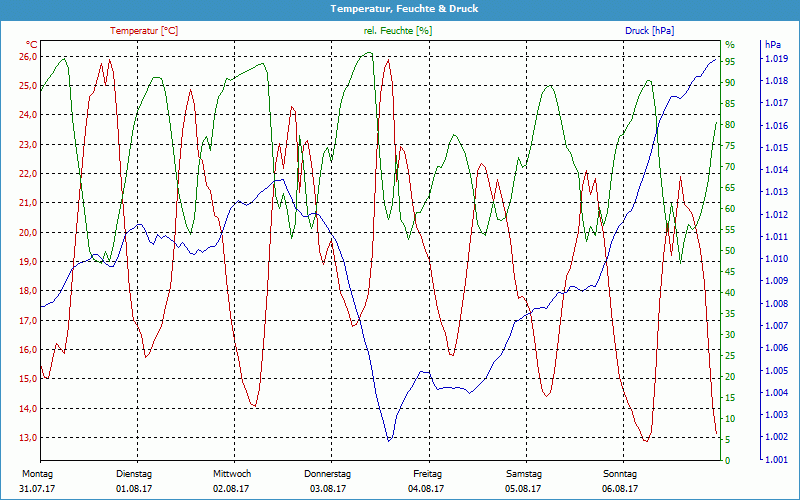Click the '1.019' pressure axis value

click(776, 59)
